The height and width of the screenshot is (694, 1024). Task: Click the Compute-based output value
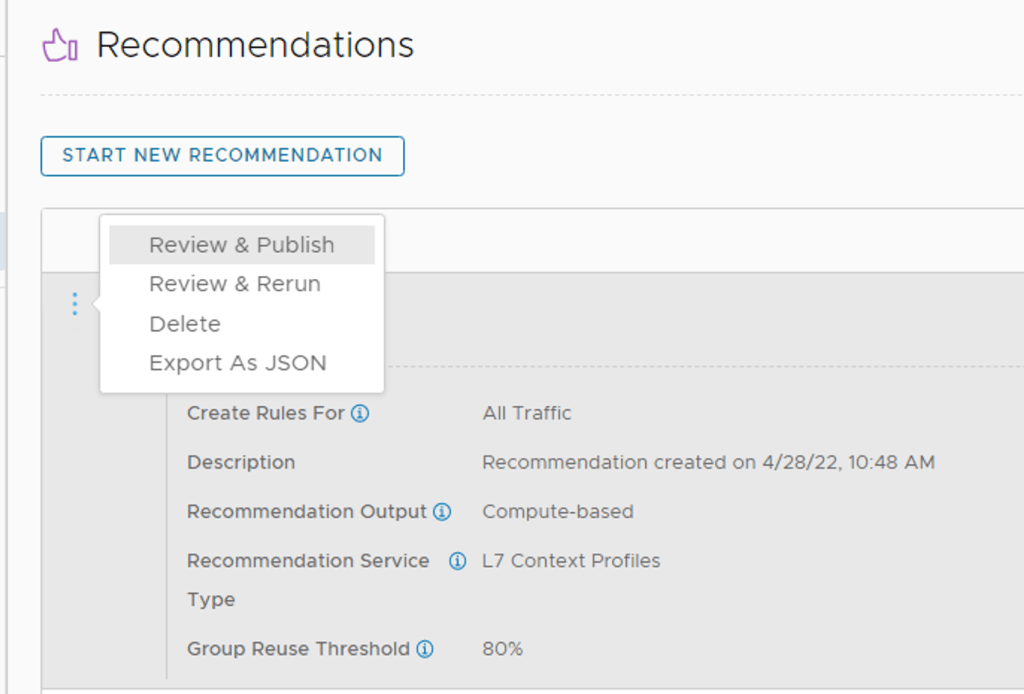[x=558, y=512]
